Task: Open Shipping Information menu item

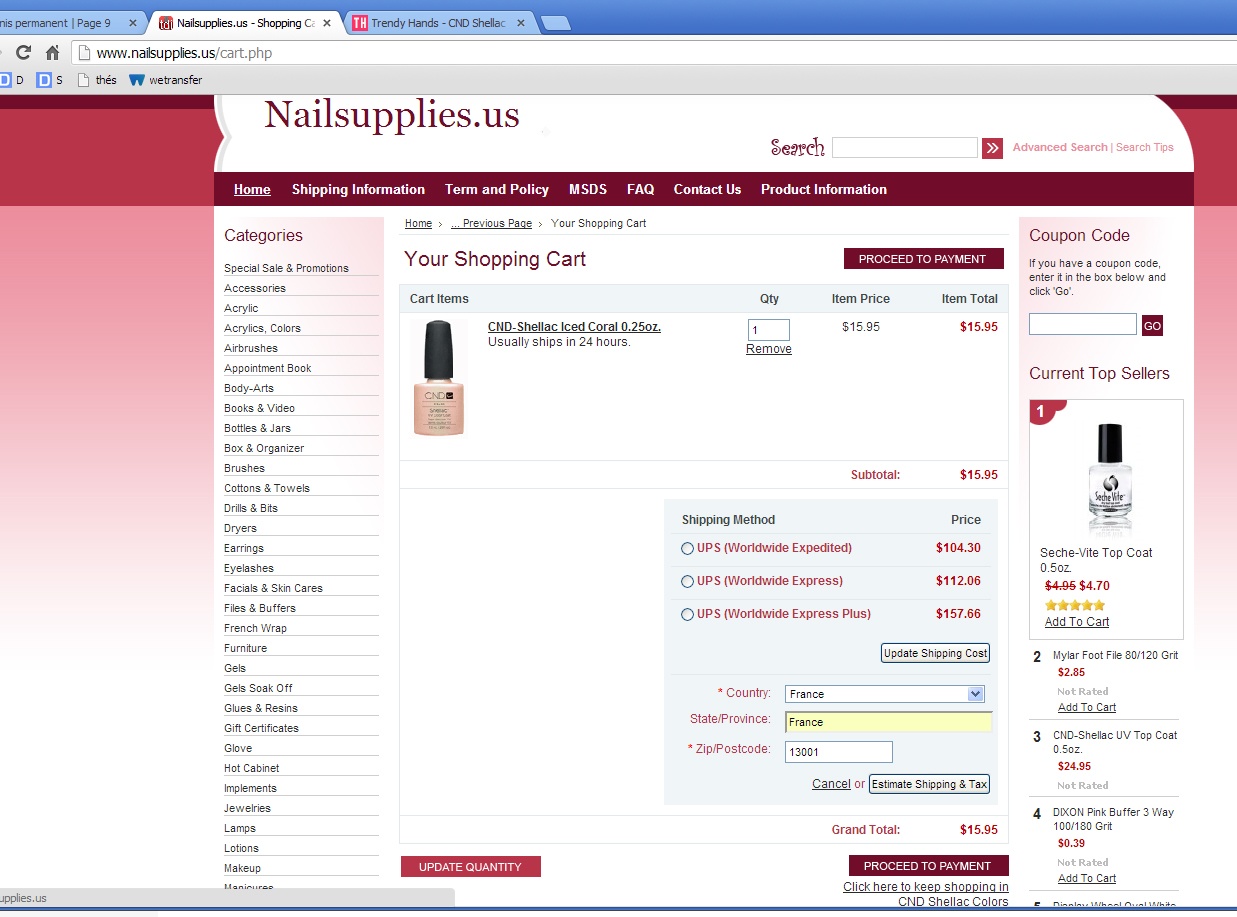Action: click(x=358, y=189)
